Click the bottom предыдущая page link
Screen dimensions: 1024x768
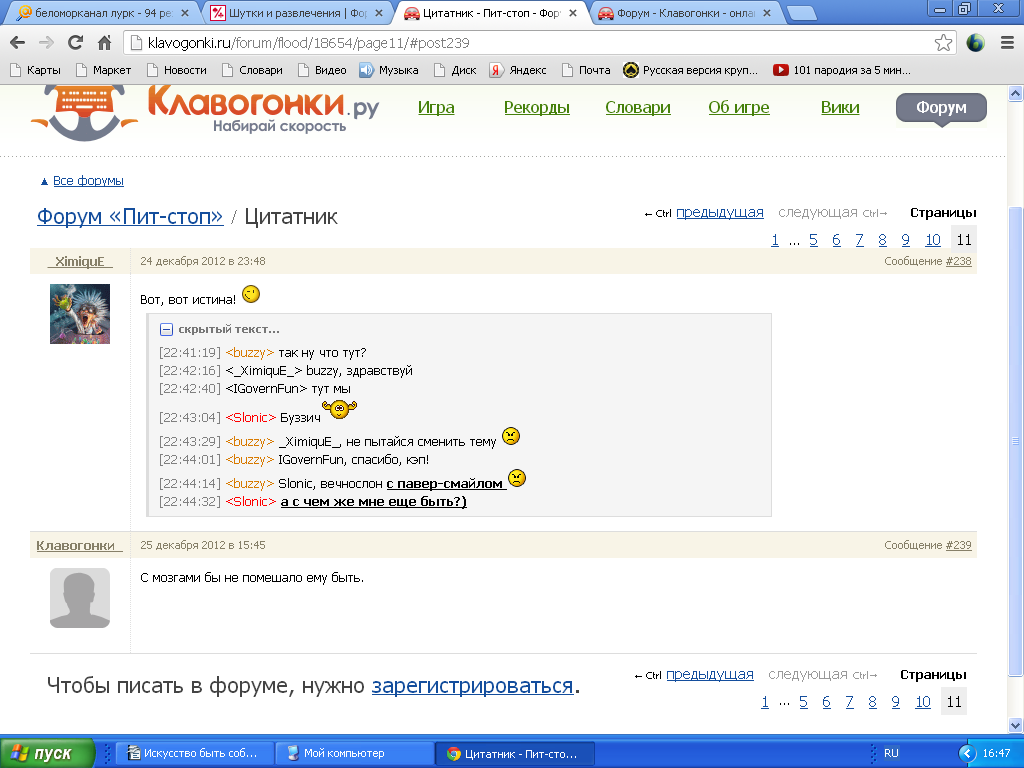pos(710,675)
